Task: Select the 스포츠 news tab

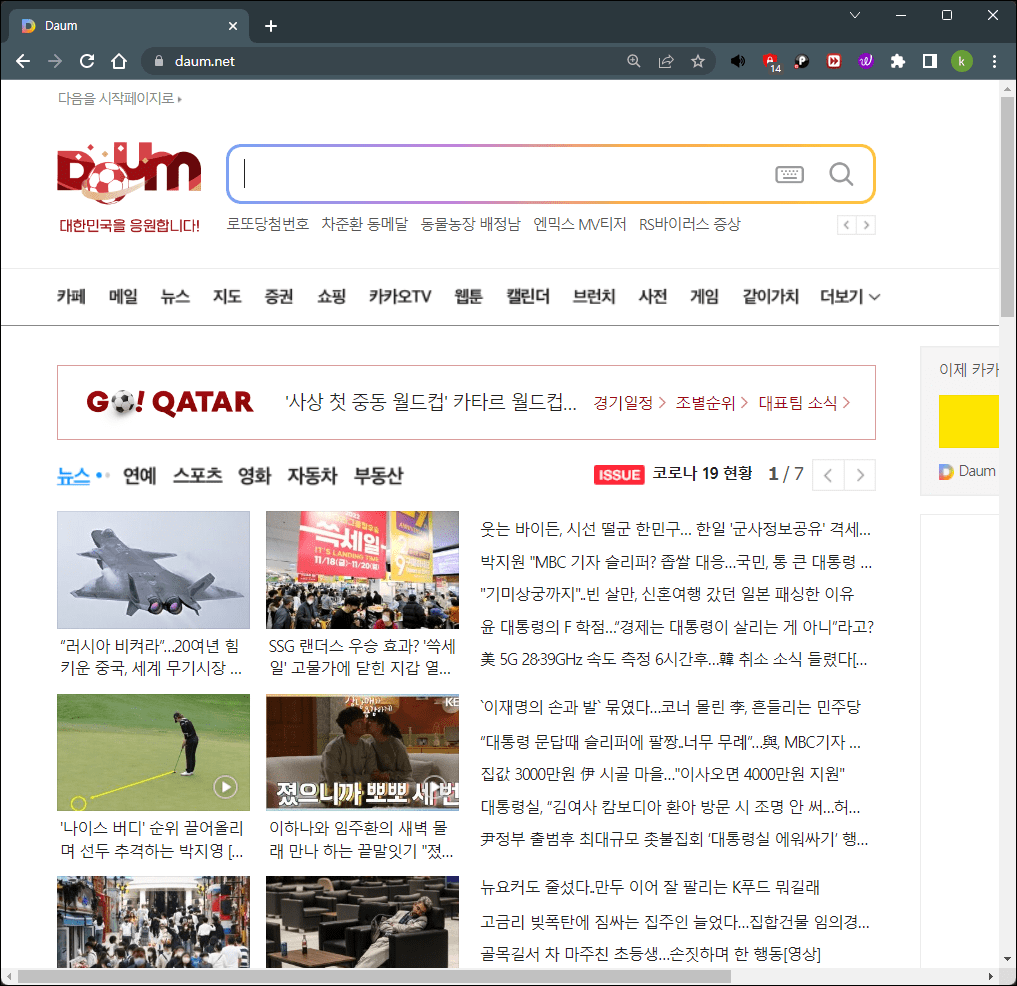Action: [x=197, y=475]
